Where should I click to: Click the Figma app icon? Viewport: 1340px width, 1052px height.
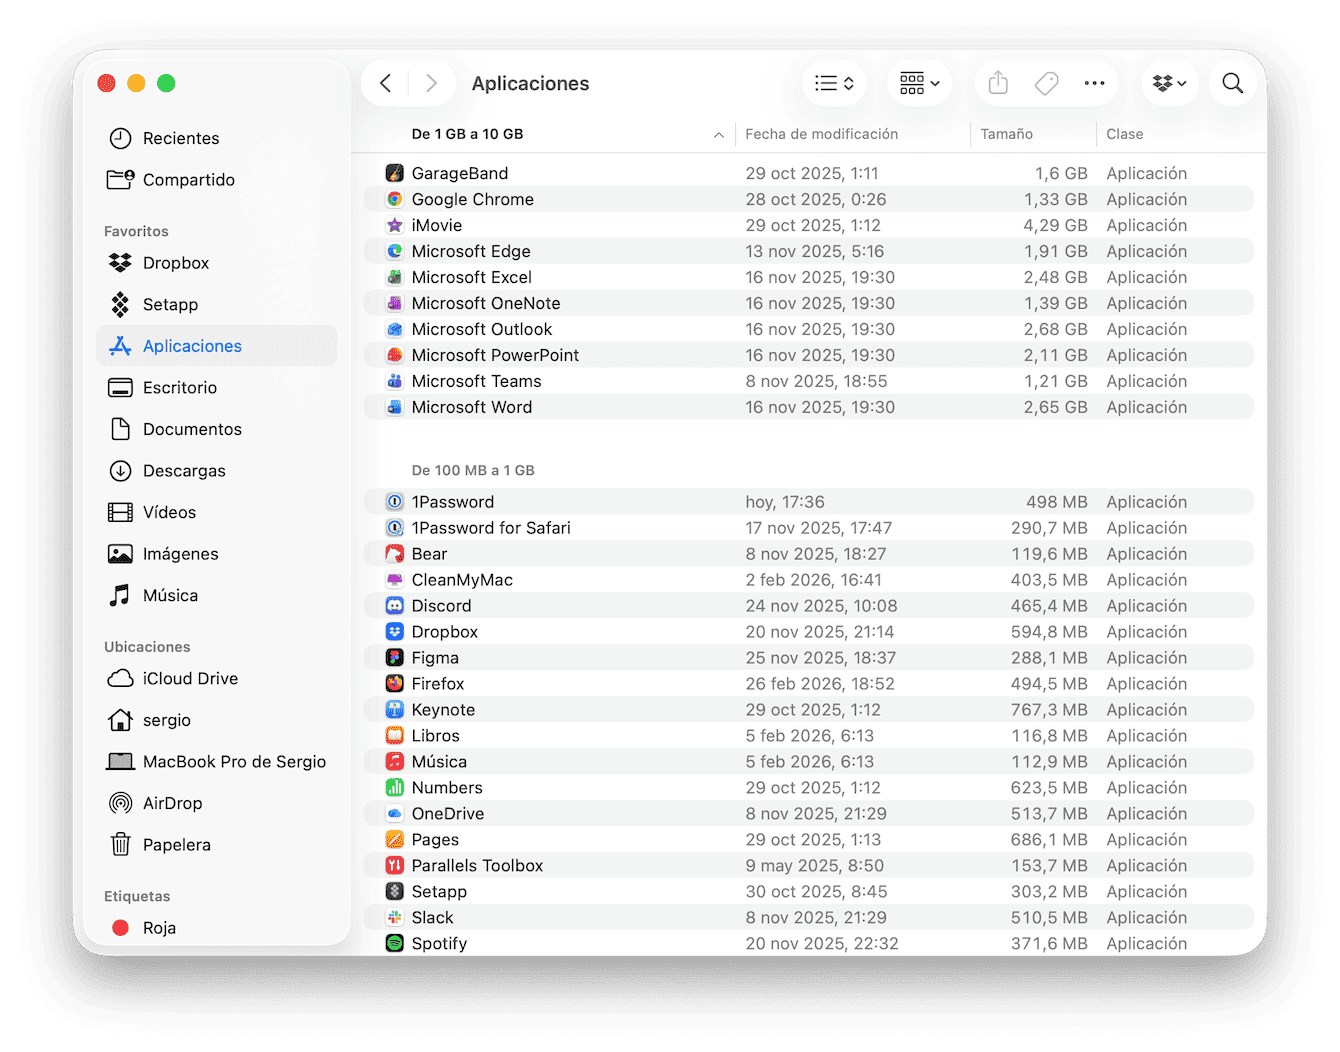395,658
